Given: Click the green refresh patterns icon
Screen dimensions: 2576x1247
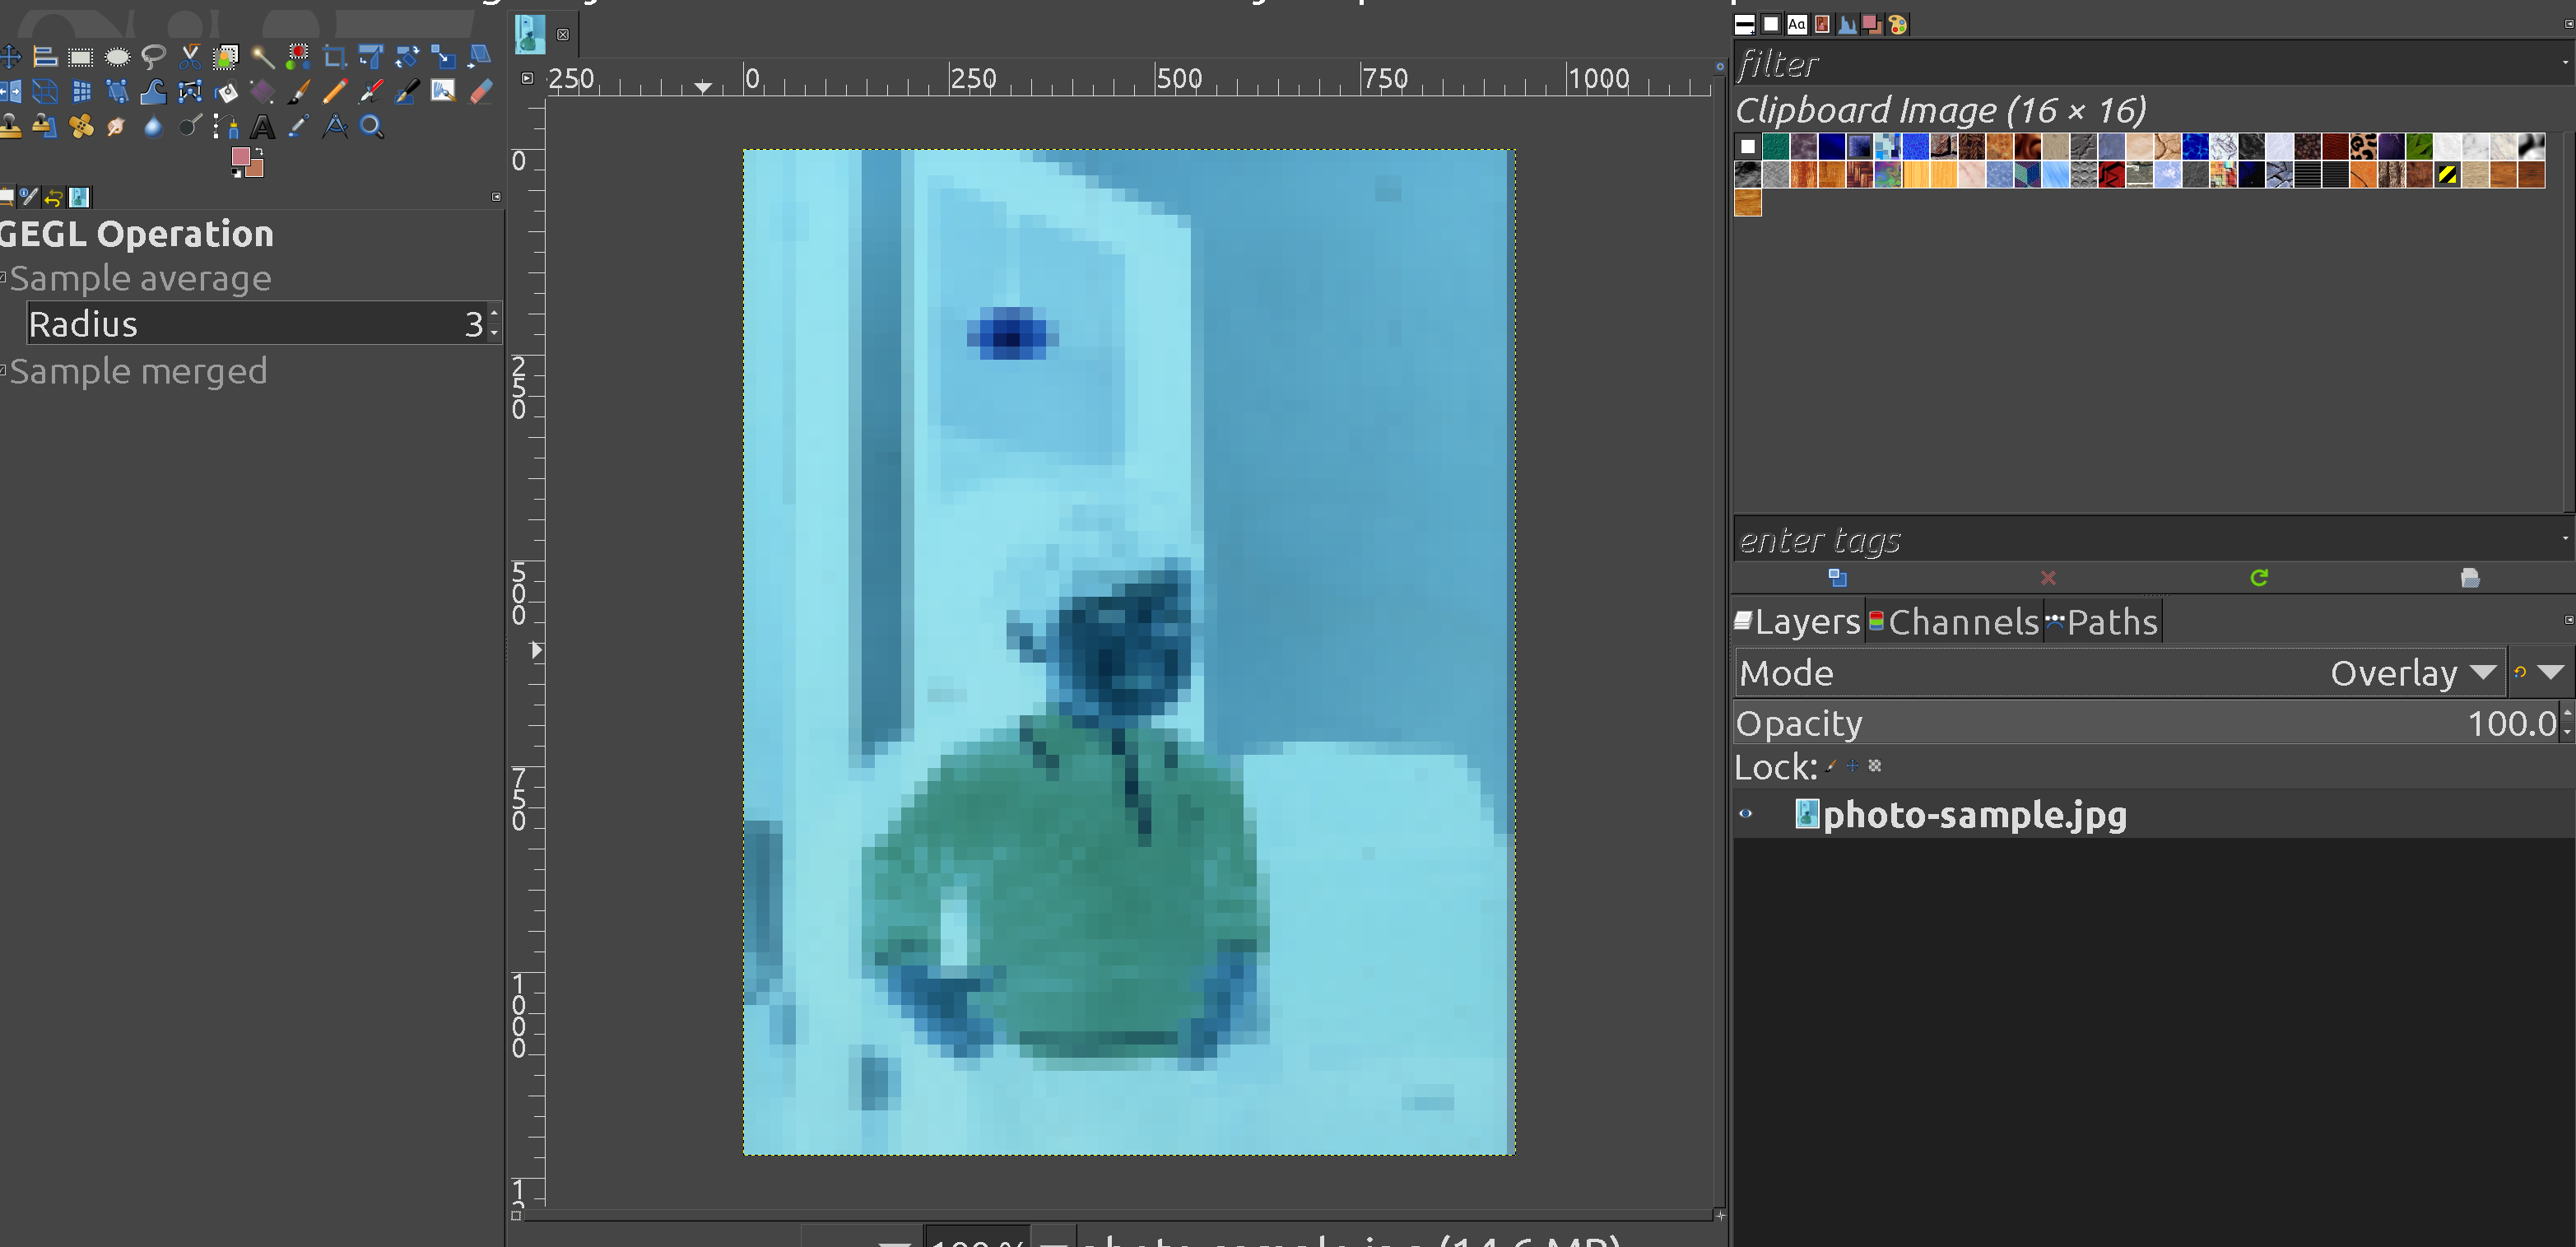Looking at the screenshot, I should tap(2258, 578).
